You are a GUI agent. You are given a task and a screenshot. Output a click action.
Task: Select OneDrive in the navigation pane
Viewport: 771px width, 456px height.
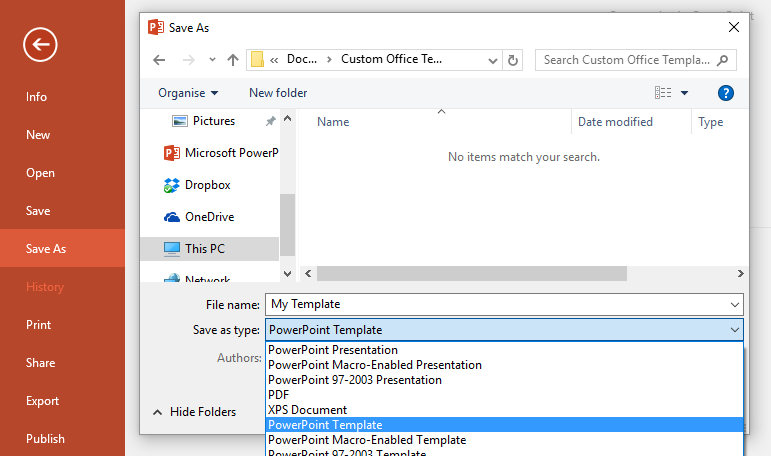coord(209,217)
